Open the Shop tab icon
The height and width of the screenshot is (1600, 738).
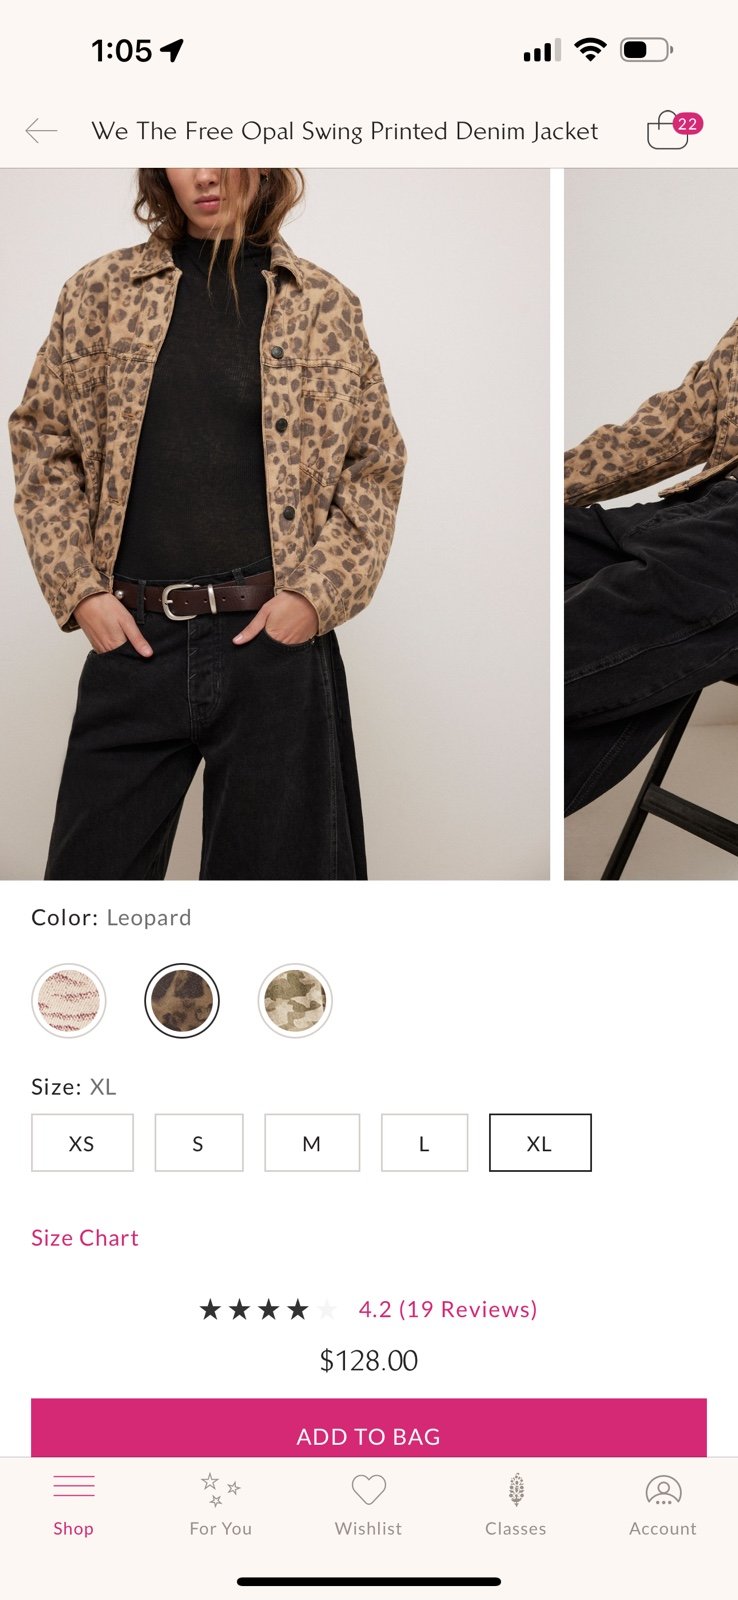[x=74, y=1487]
